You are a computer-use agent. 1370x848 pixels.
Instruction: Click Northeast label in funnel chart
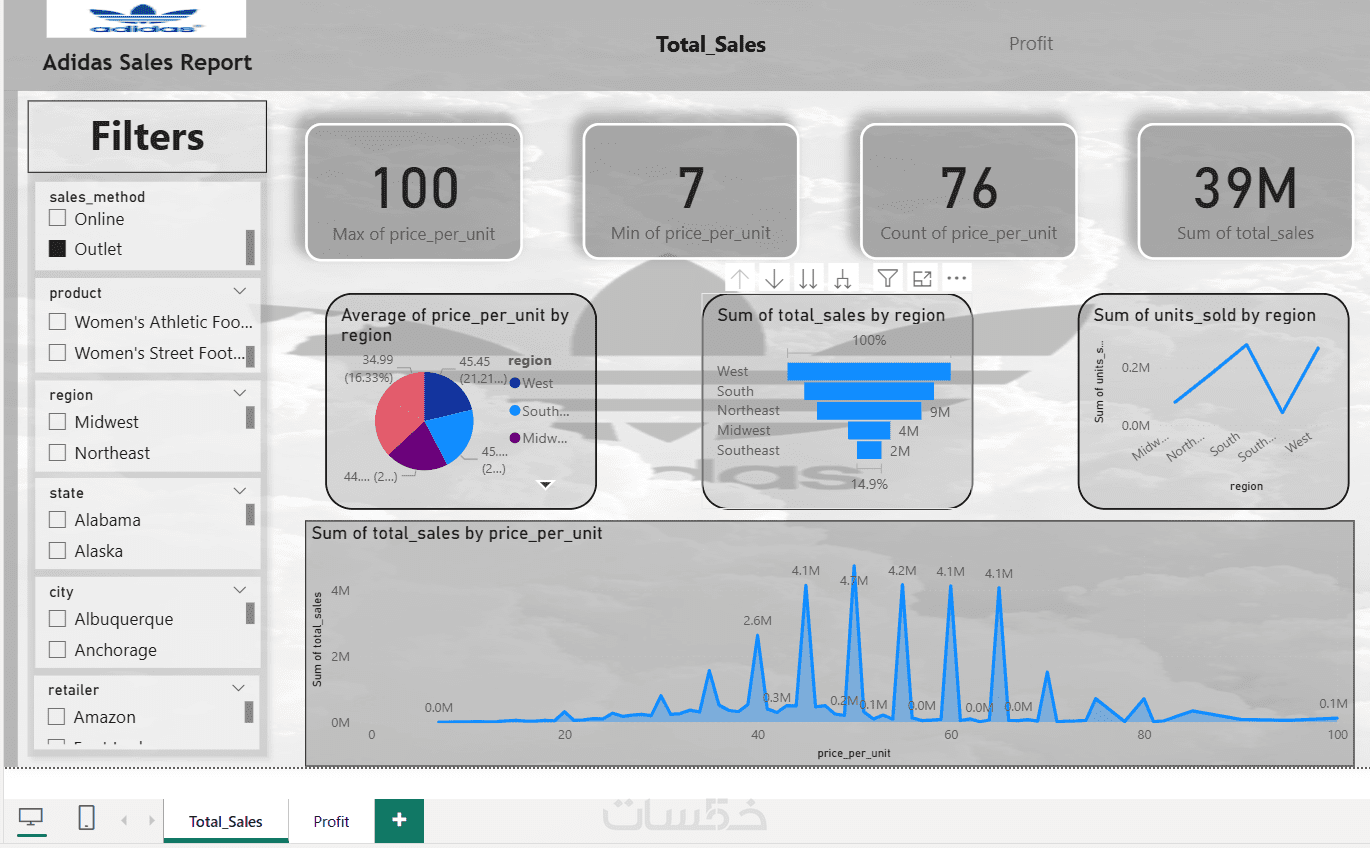[x=748, y=410]
